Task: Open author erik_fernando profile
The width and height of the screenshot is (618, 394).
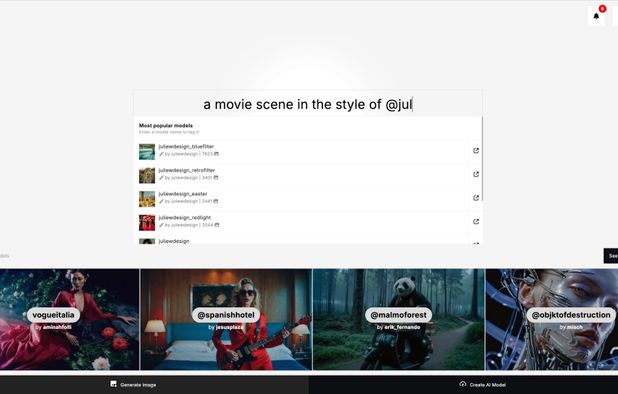Action: [402, 327]
